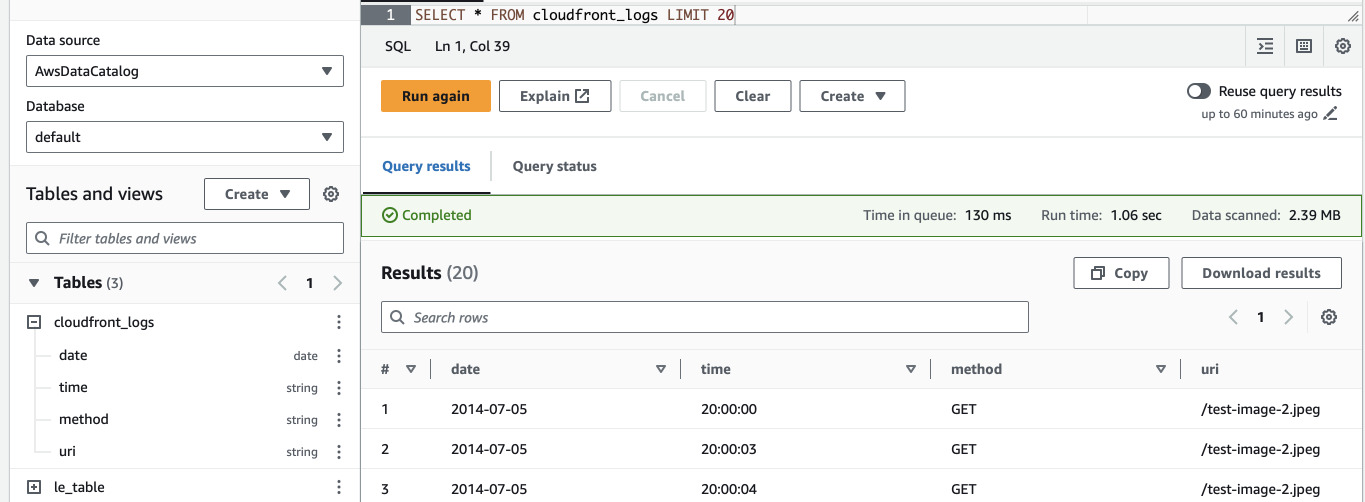Open the Data source dropdown AwsDataCatalog
Screen dimensions: 1365x502
click(185, 71)
